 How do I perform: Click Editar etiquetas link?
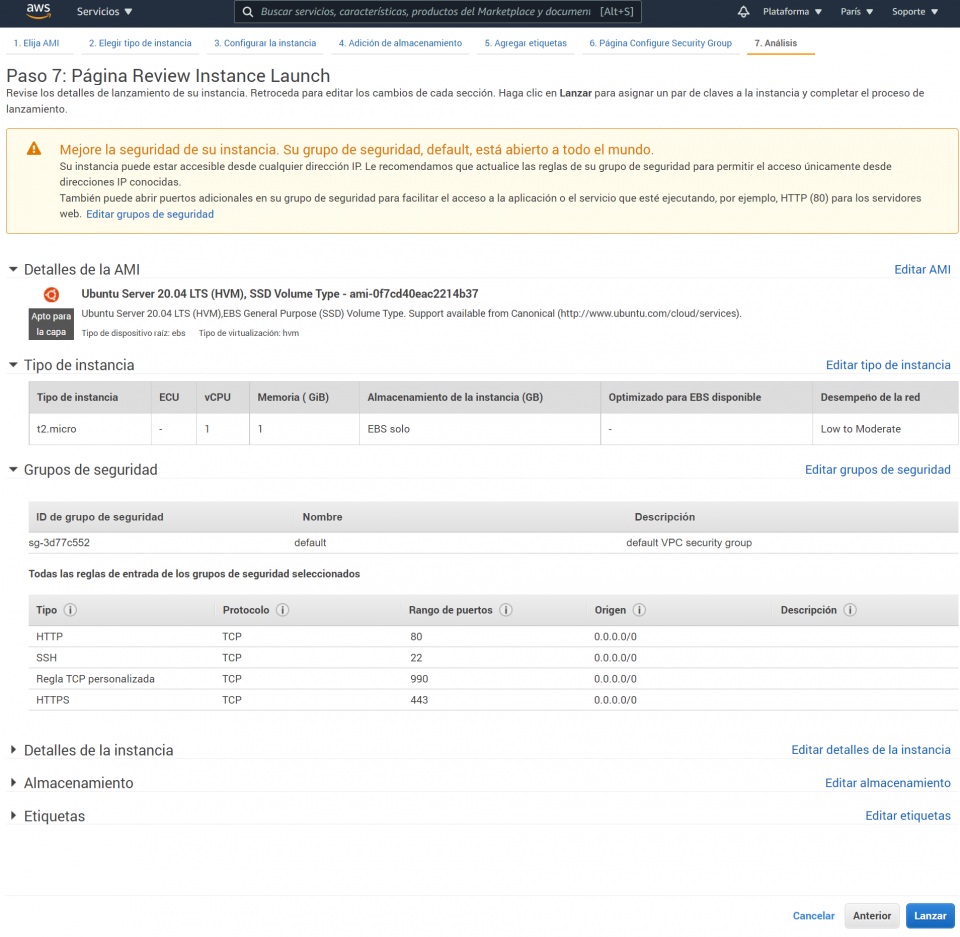pos(908,816)
